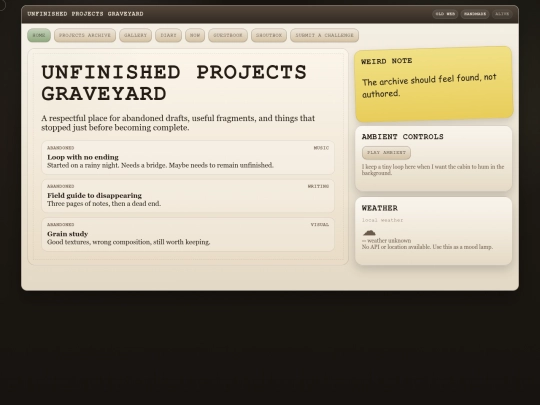
Task: Switch to the Diary tab
Action: (168, 35)
